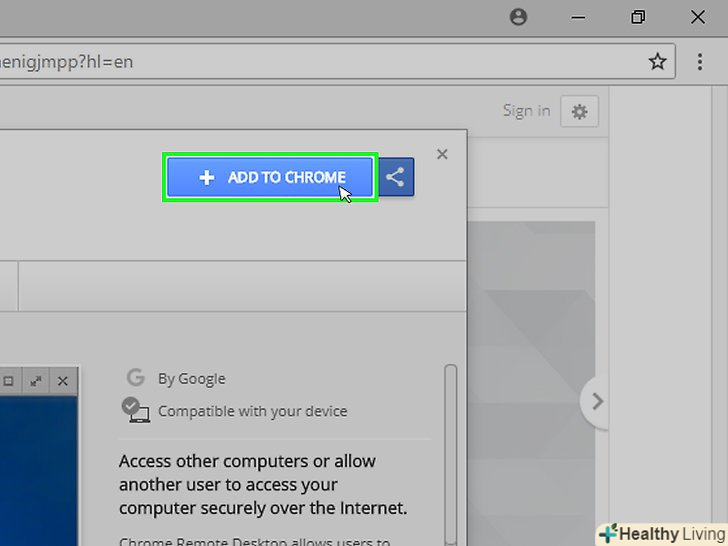The height and width of the screenshot is (546, 728).
Task: Open the Chrome profile avatar icon
Action: pos(518,17)
